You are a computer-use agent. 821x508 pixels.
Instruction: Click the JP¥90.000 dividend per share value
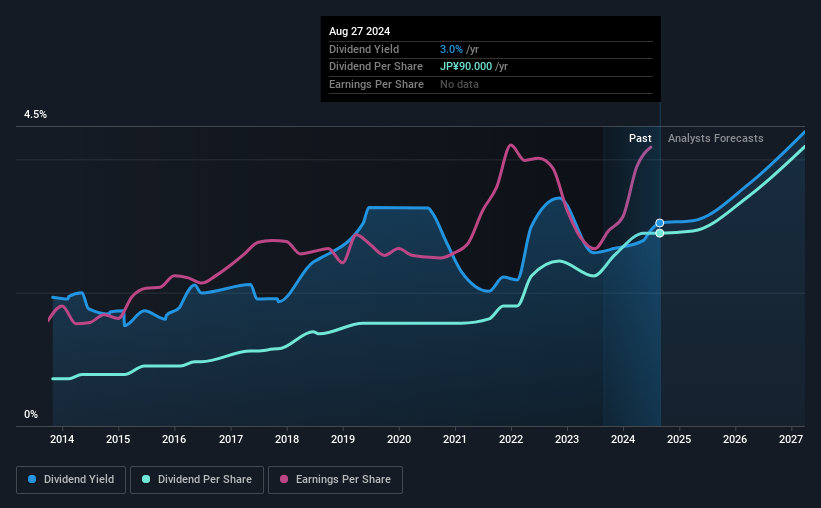(465, 67)
